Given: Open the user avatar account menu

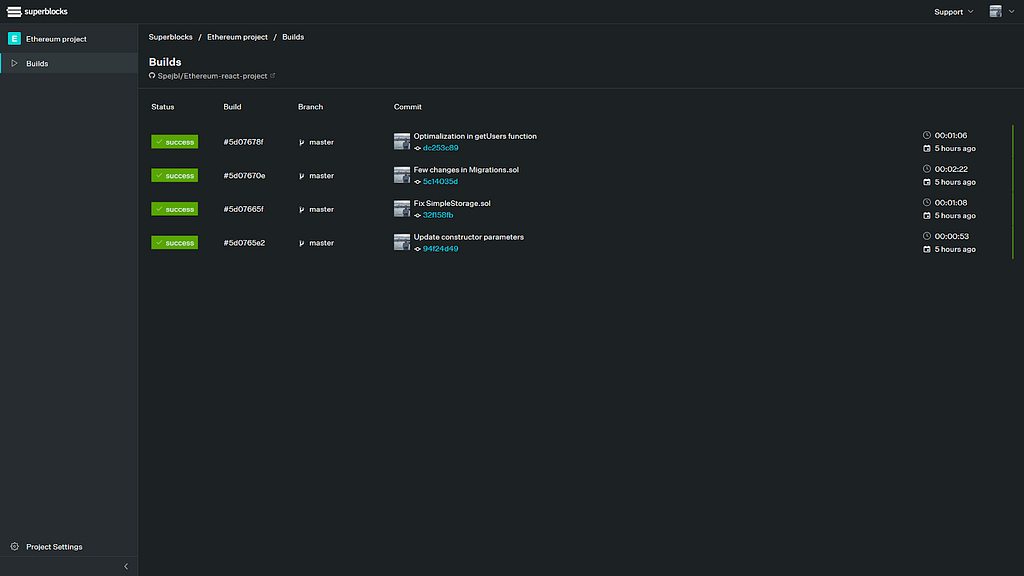Looking at the screenshot, I should [1002, 11].
